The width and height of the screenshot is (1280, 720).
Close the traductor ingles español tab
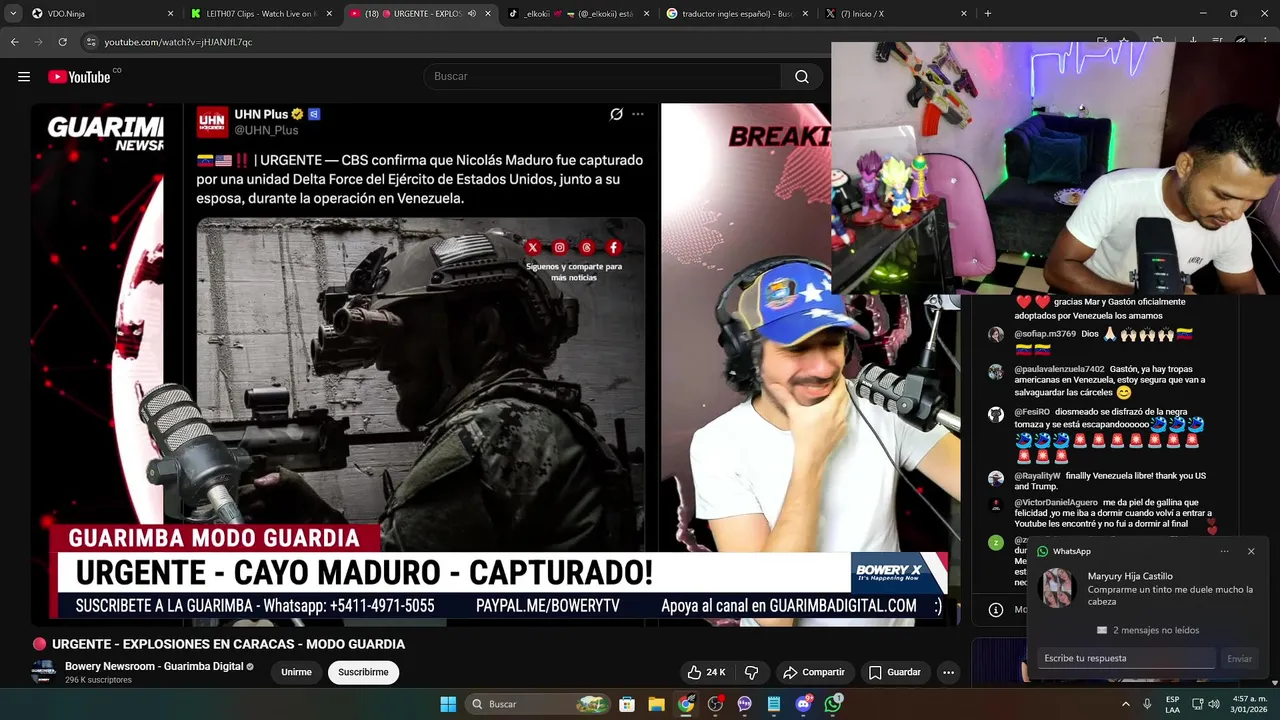pos(806,14)
